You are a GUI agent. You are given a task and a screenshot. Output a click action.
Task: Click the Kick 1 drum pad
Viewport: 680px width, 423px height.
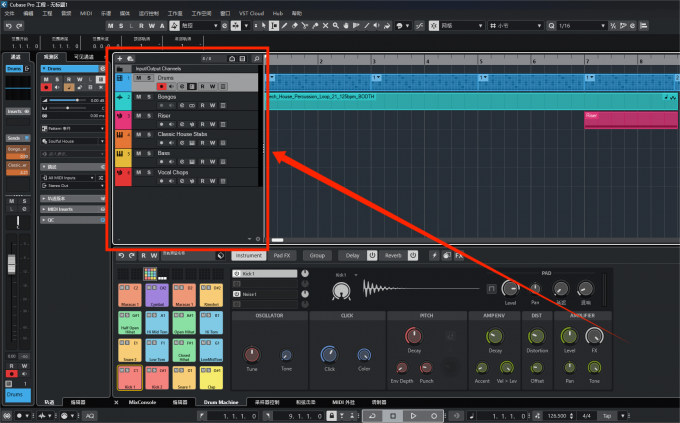point(130,377)
